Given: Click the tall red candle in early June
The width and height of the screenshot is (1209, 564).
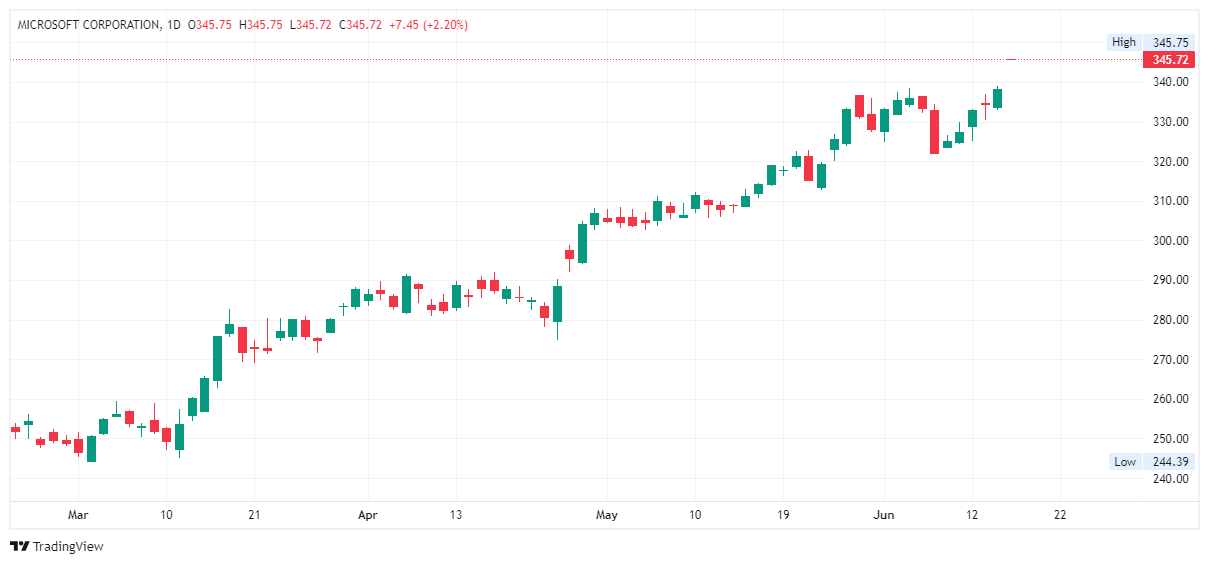Looking at the screenshot, I should (x=934, y=130).
